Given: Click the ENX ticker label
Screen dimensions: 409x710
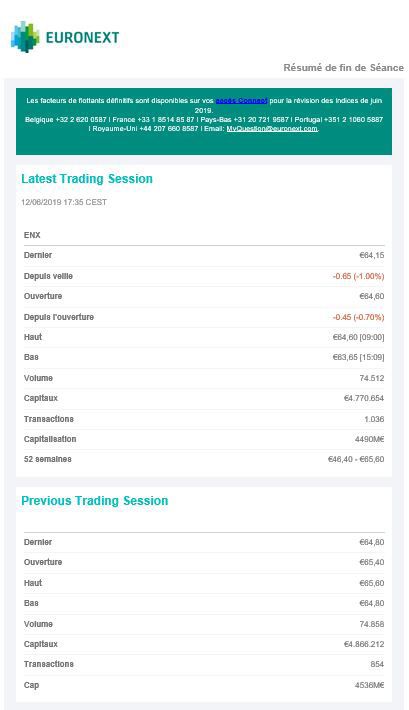Looking at the screenshot, I should [x=32, y=235].
